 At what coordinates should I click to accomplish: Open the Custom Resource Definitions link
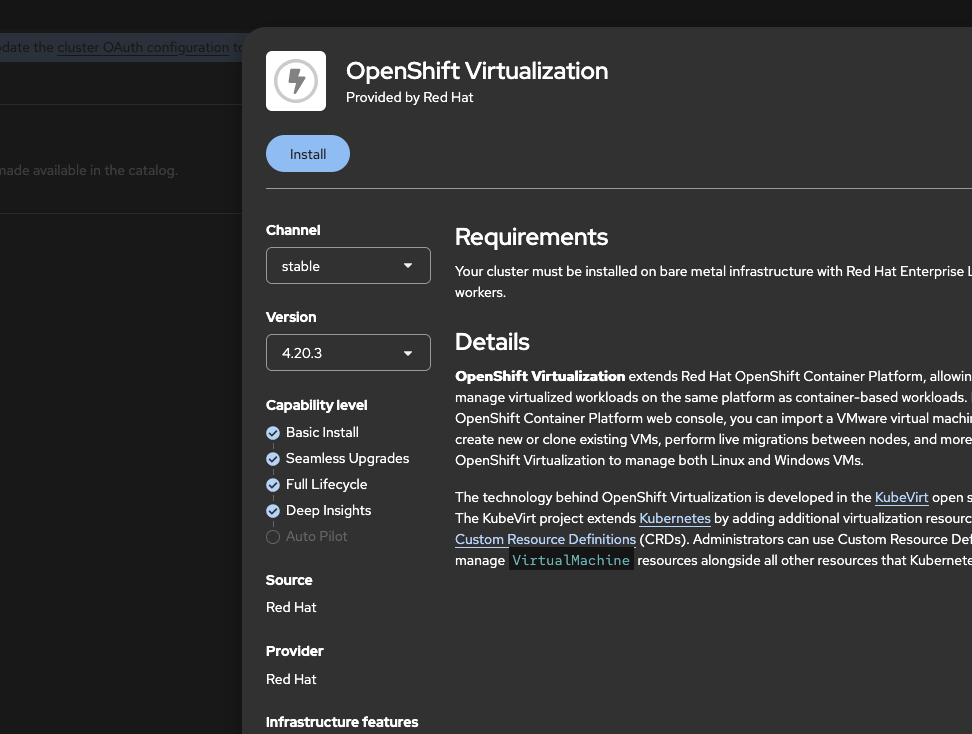coord(546,539)
